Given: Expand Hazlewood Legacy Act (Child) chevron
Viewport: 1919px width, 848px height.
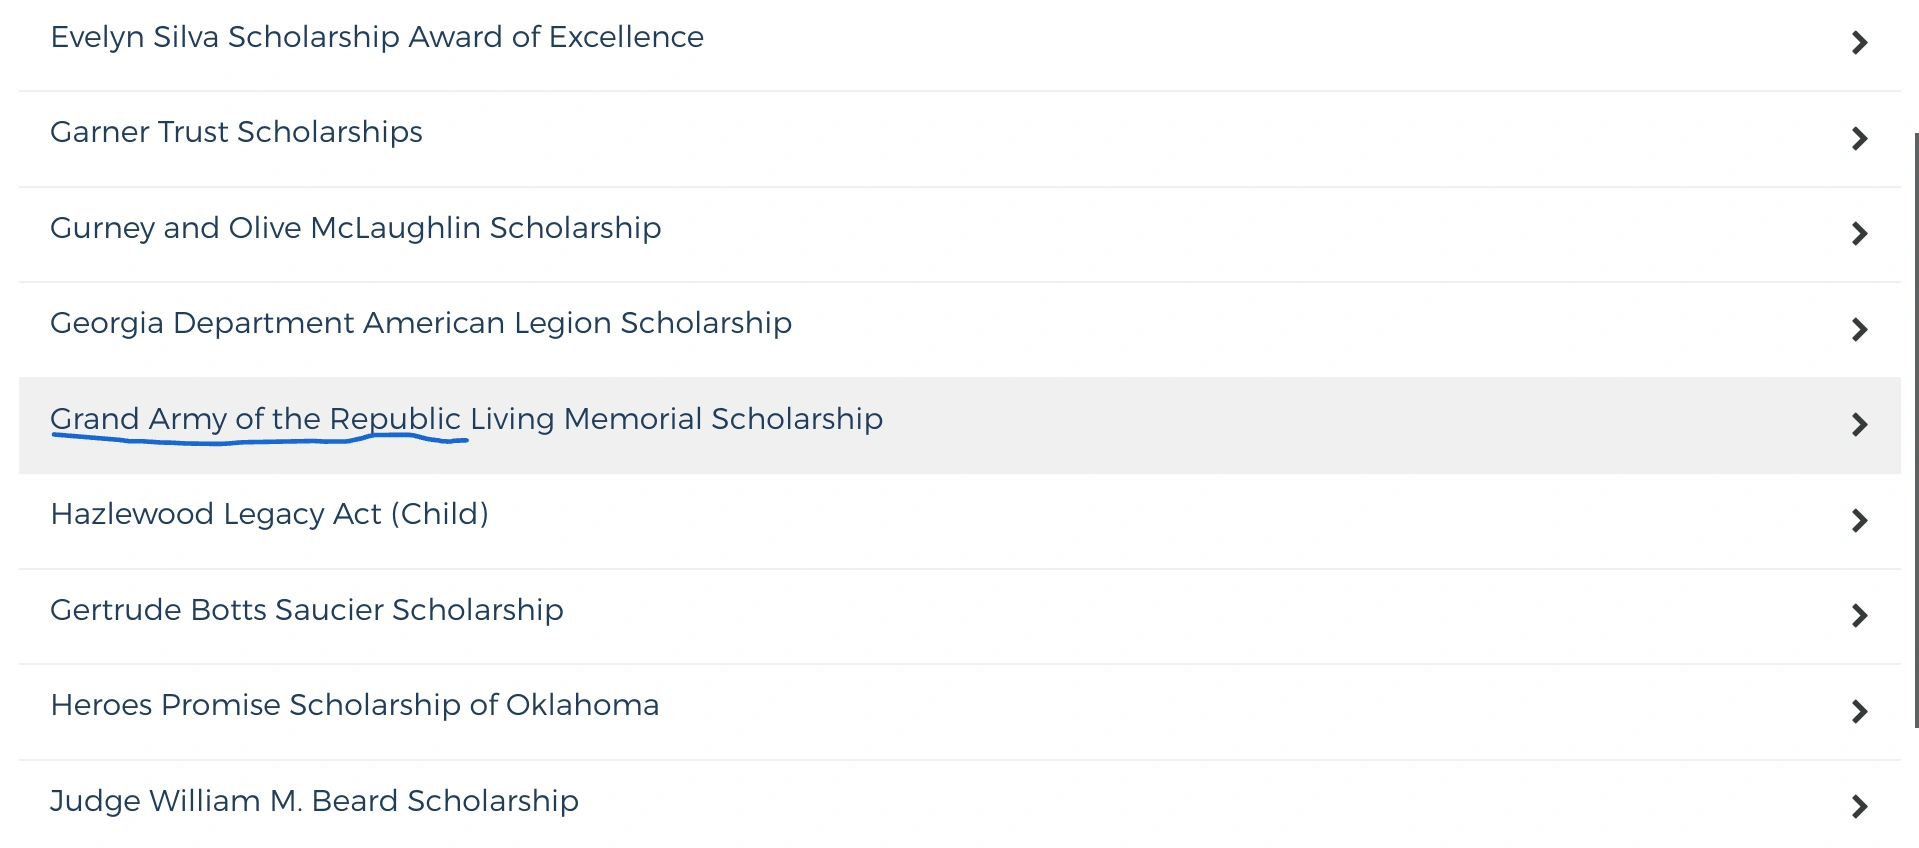Looking at the screenshot, I should tap(1859, 520).
